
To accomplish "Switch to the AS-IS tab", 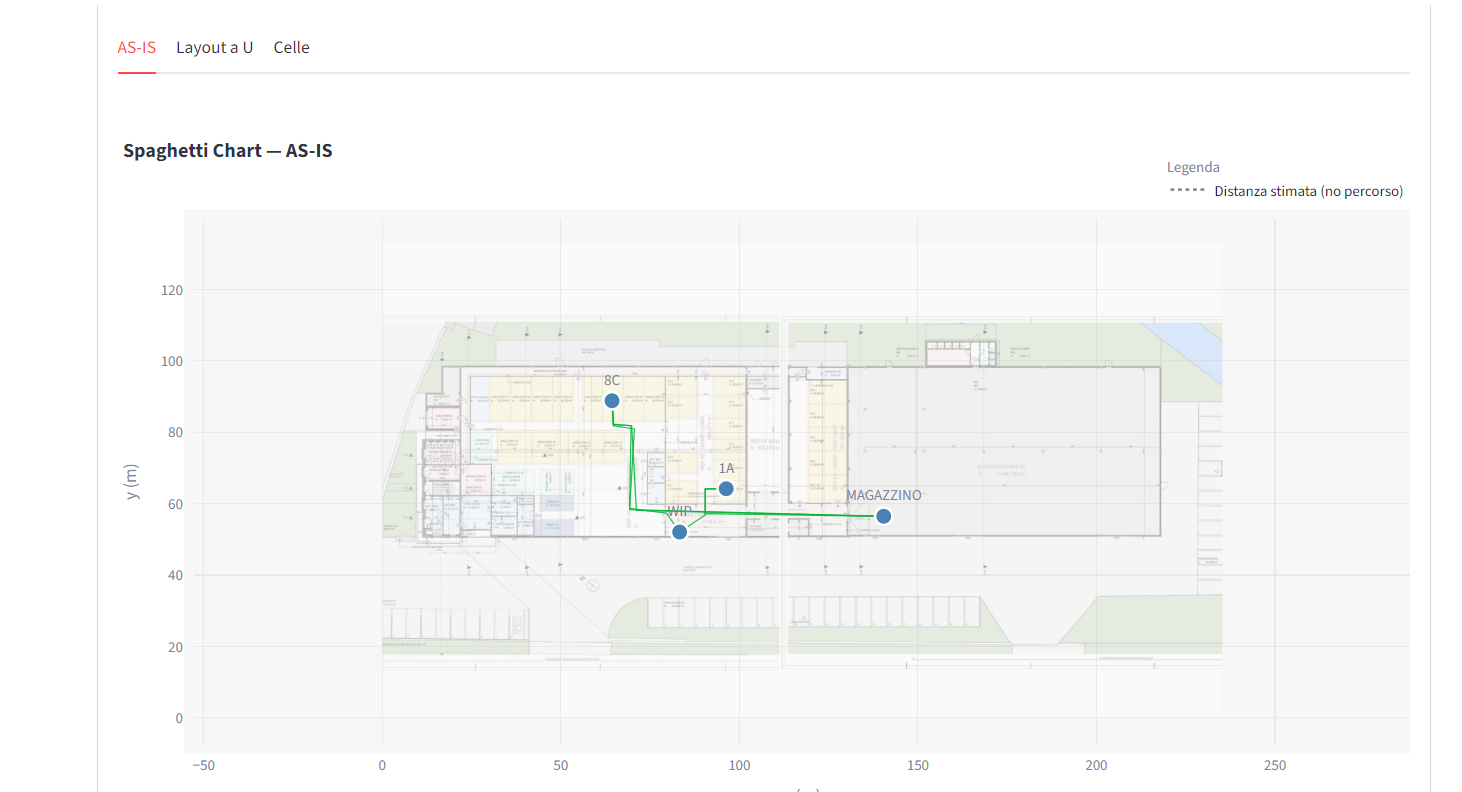I will (x=137, y=47).
